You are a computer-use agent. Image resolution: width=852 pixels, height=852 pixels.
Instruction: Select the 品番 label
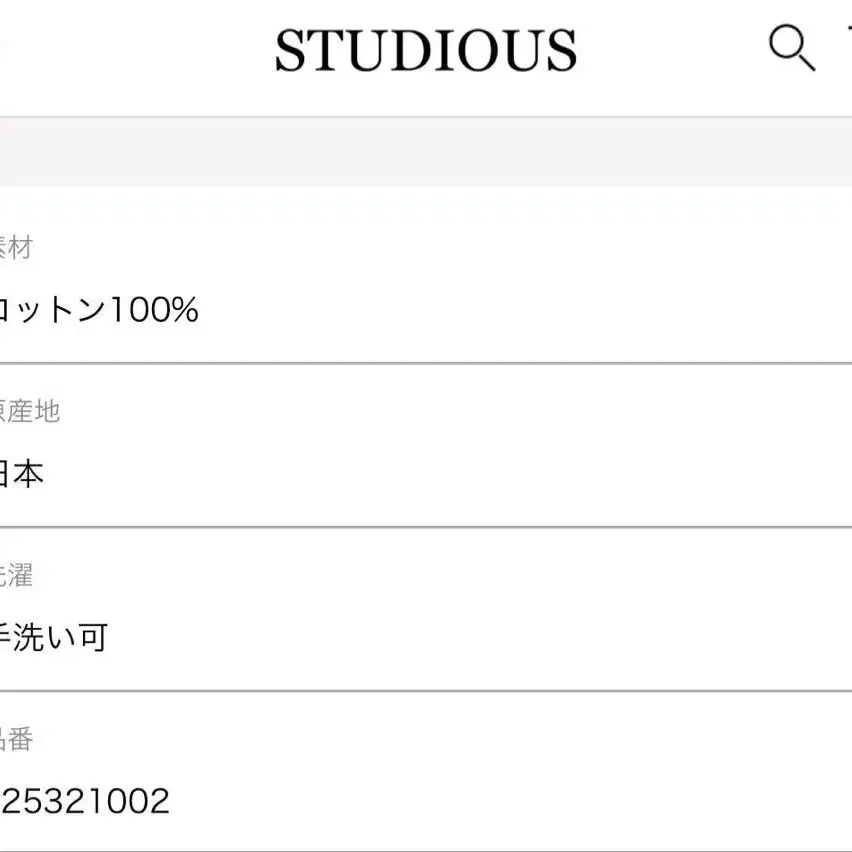16,739
